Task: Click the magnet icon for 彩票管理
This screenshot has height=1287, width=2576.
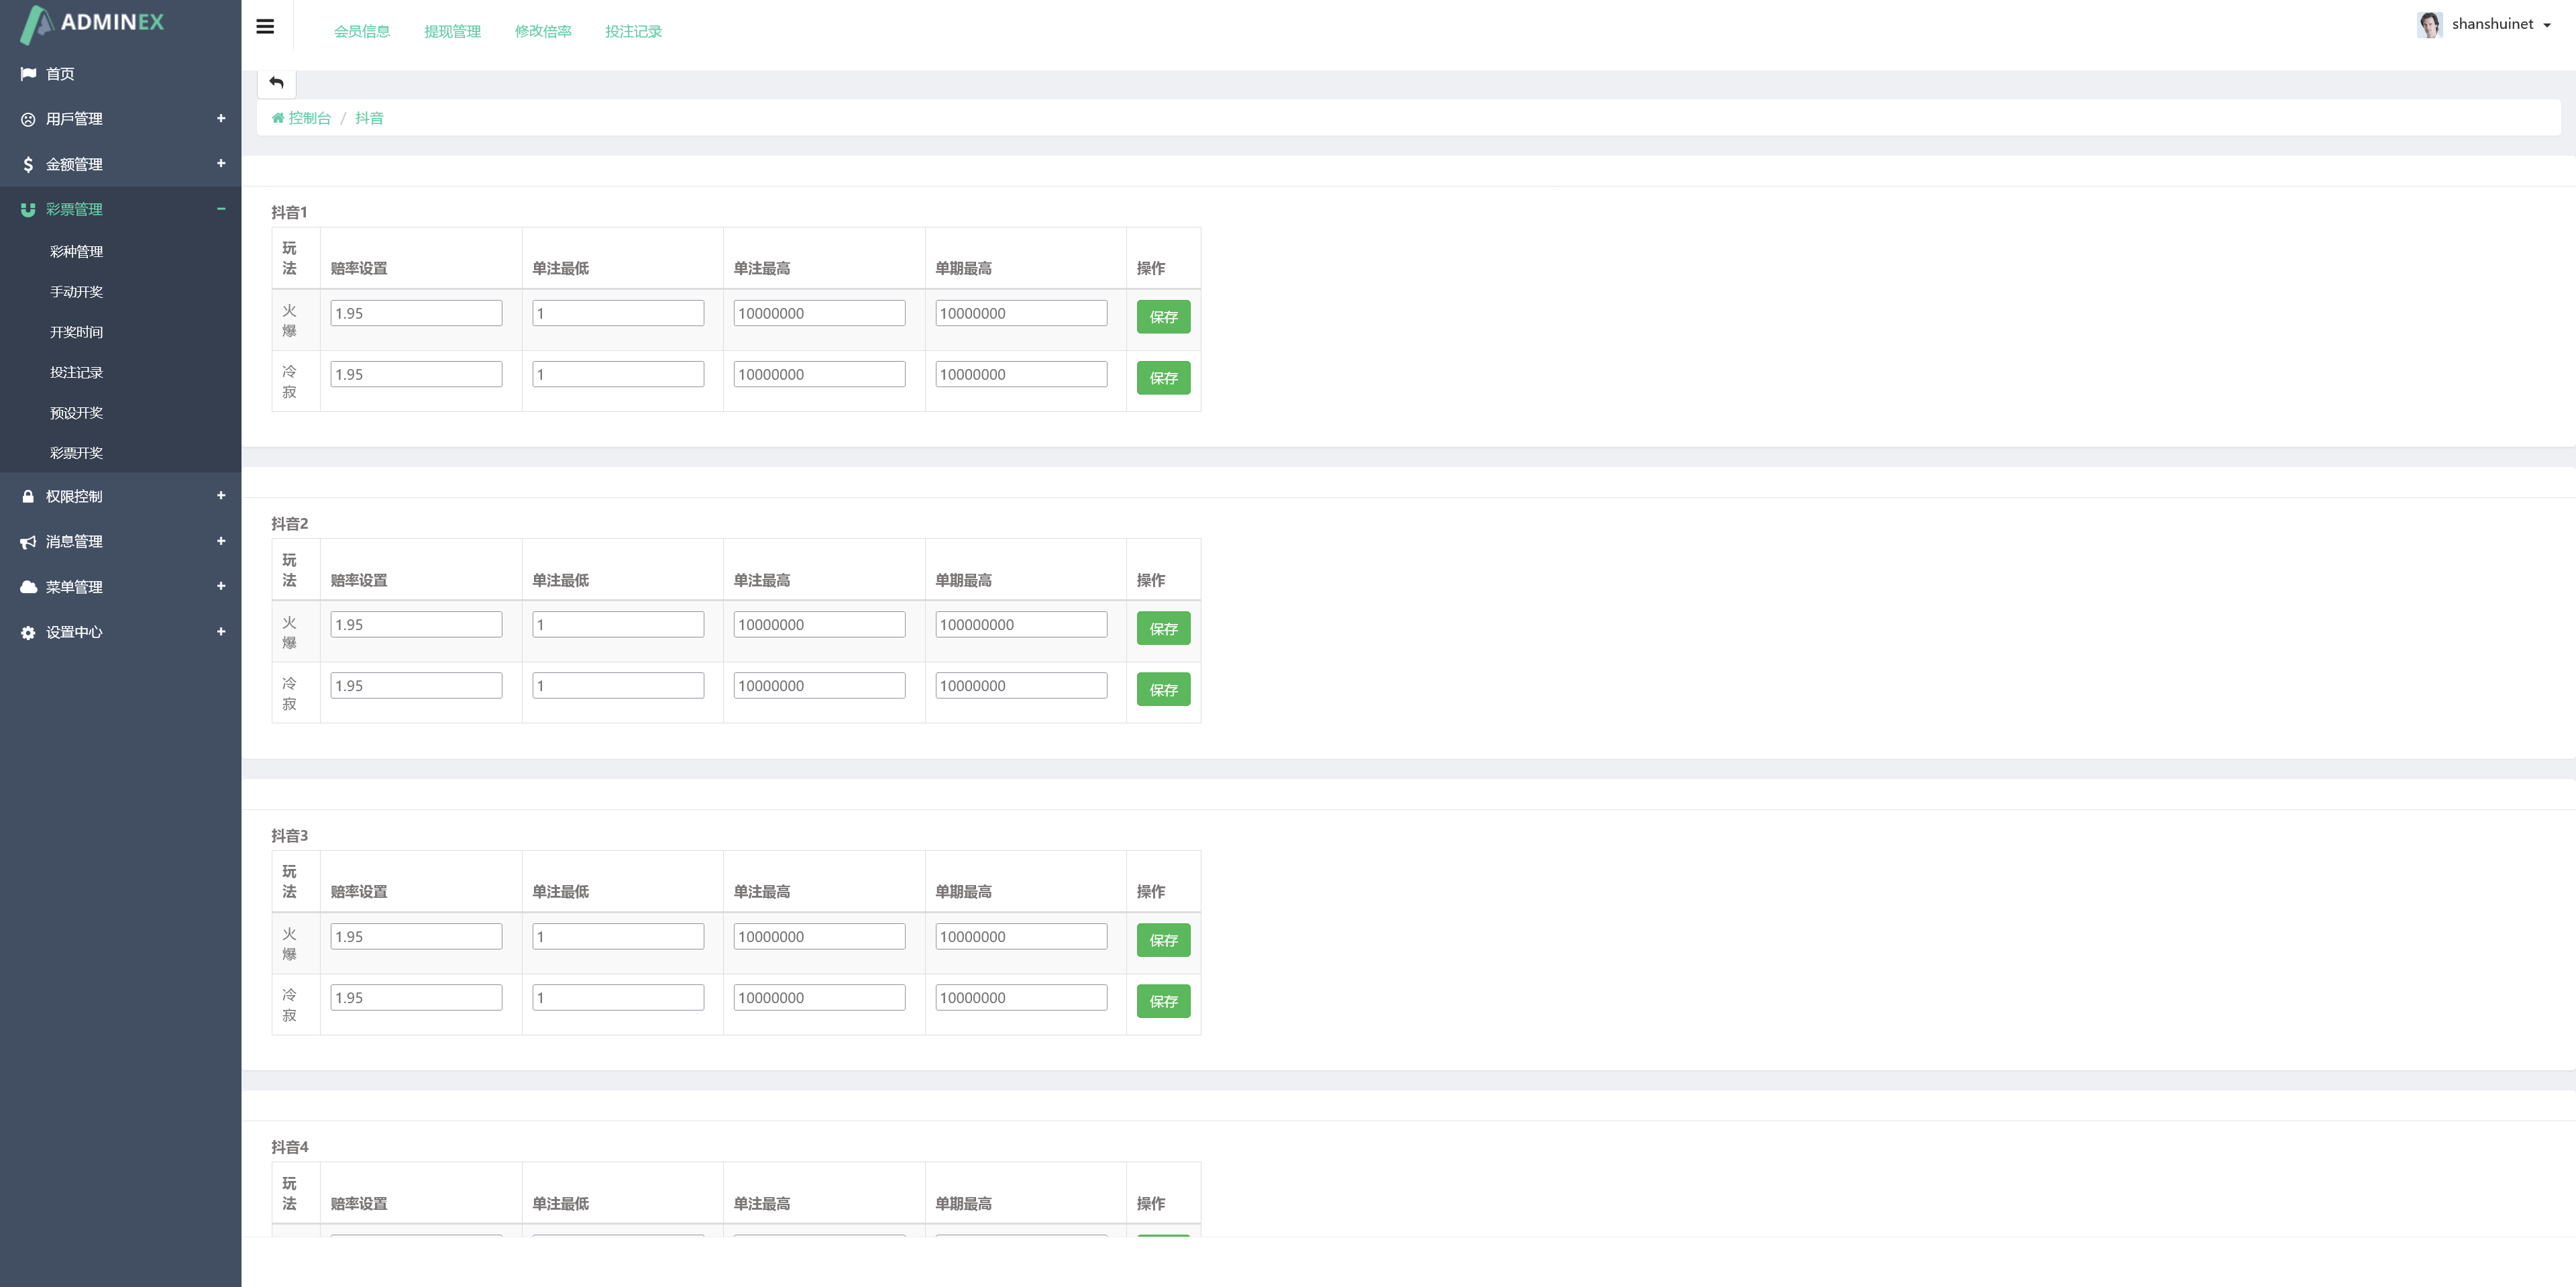Action: [x=28, y=210]
